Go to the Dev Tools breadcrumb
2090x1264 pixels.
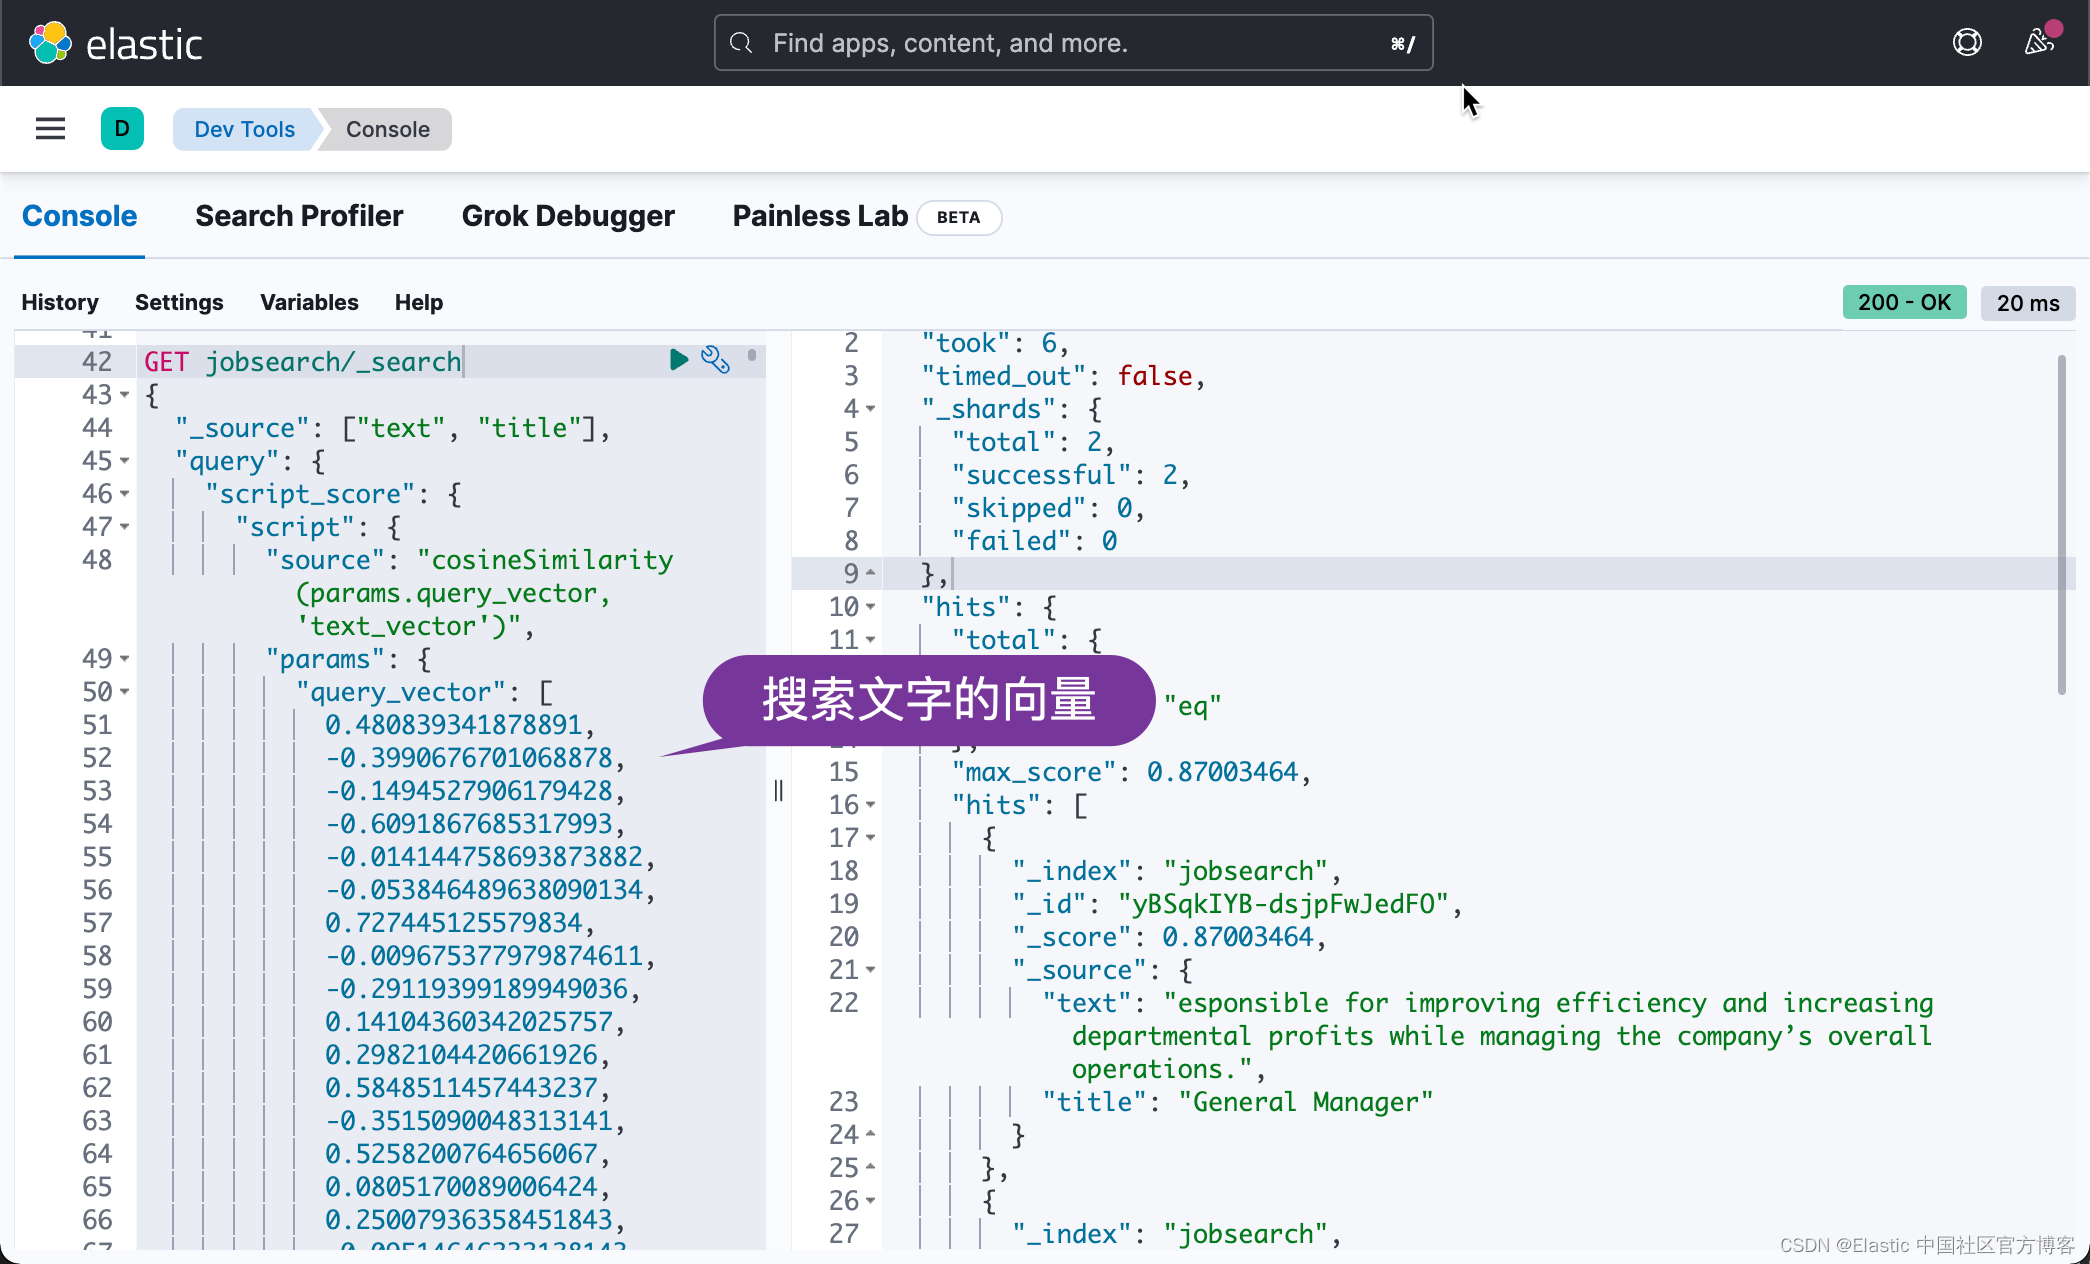click(x=244, y=129)
